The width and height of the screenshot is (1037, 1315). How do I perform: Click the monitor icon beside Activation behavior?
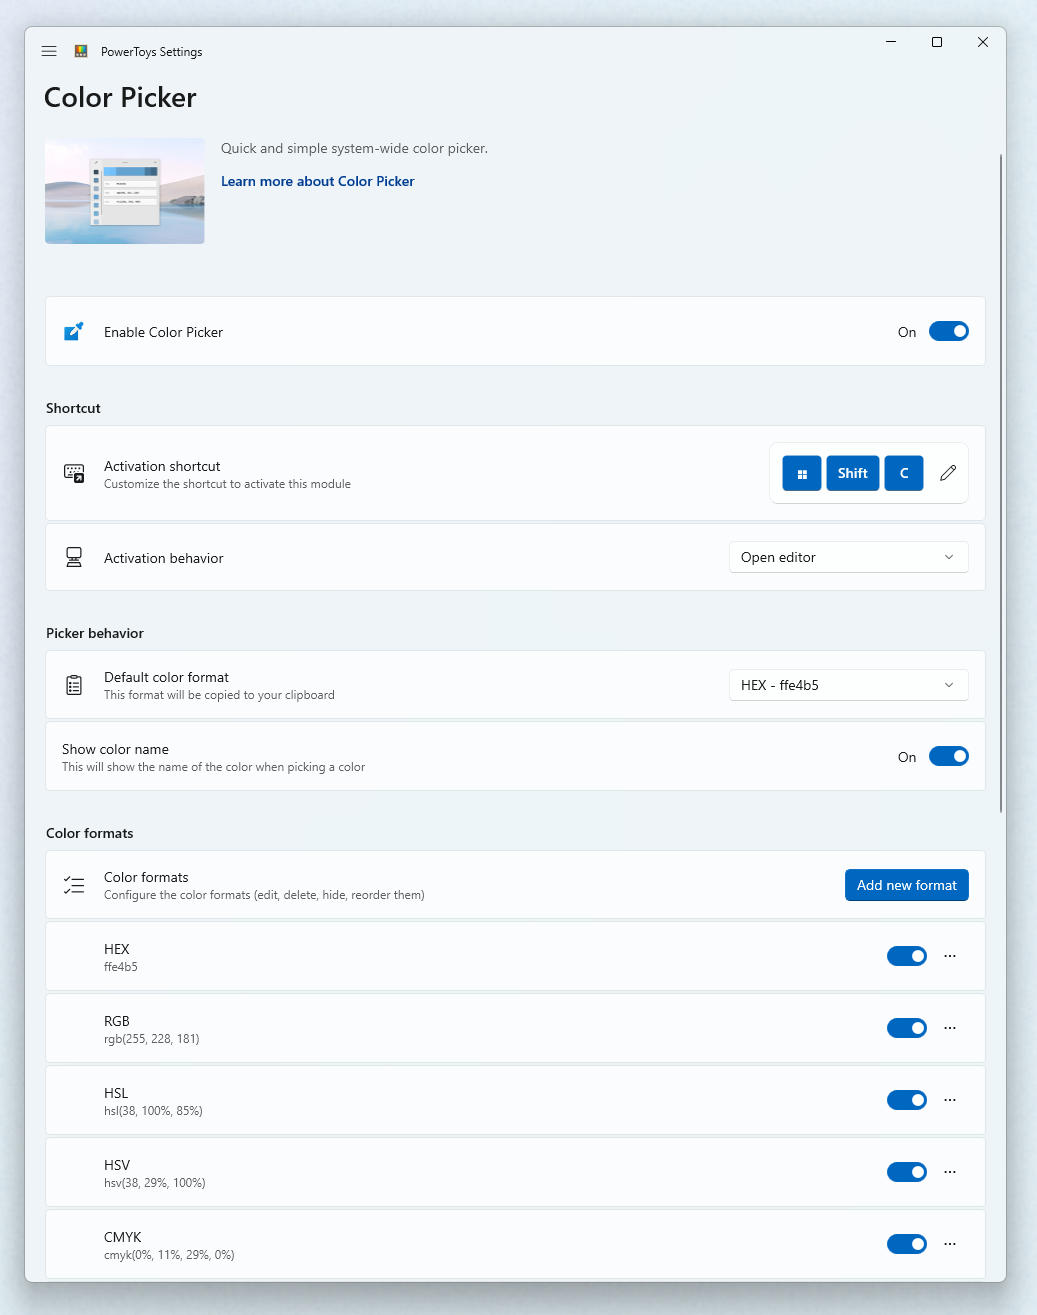(74, 557)
